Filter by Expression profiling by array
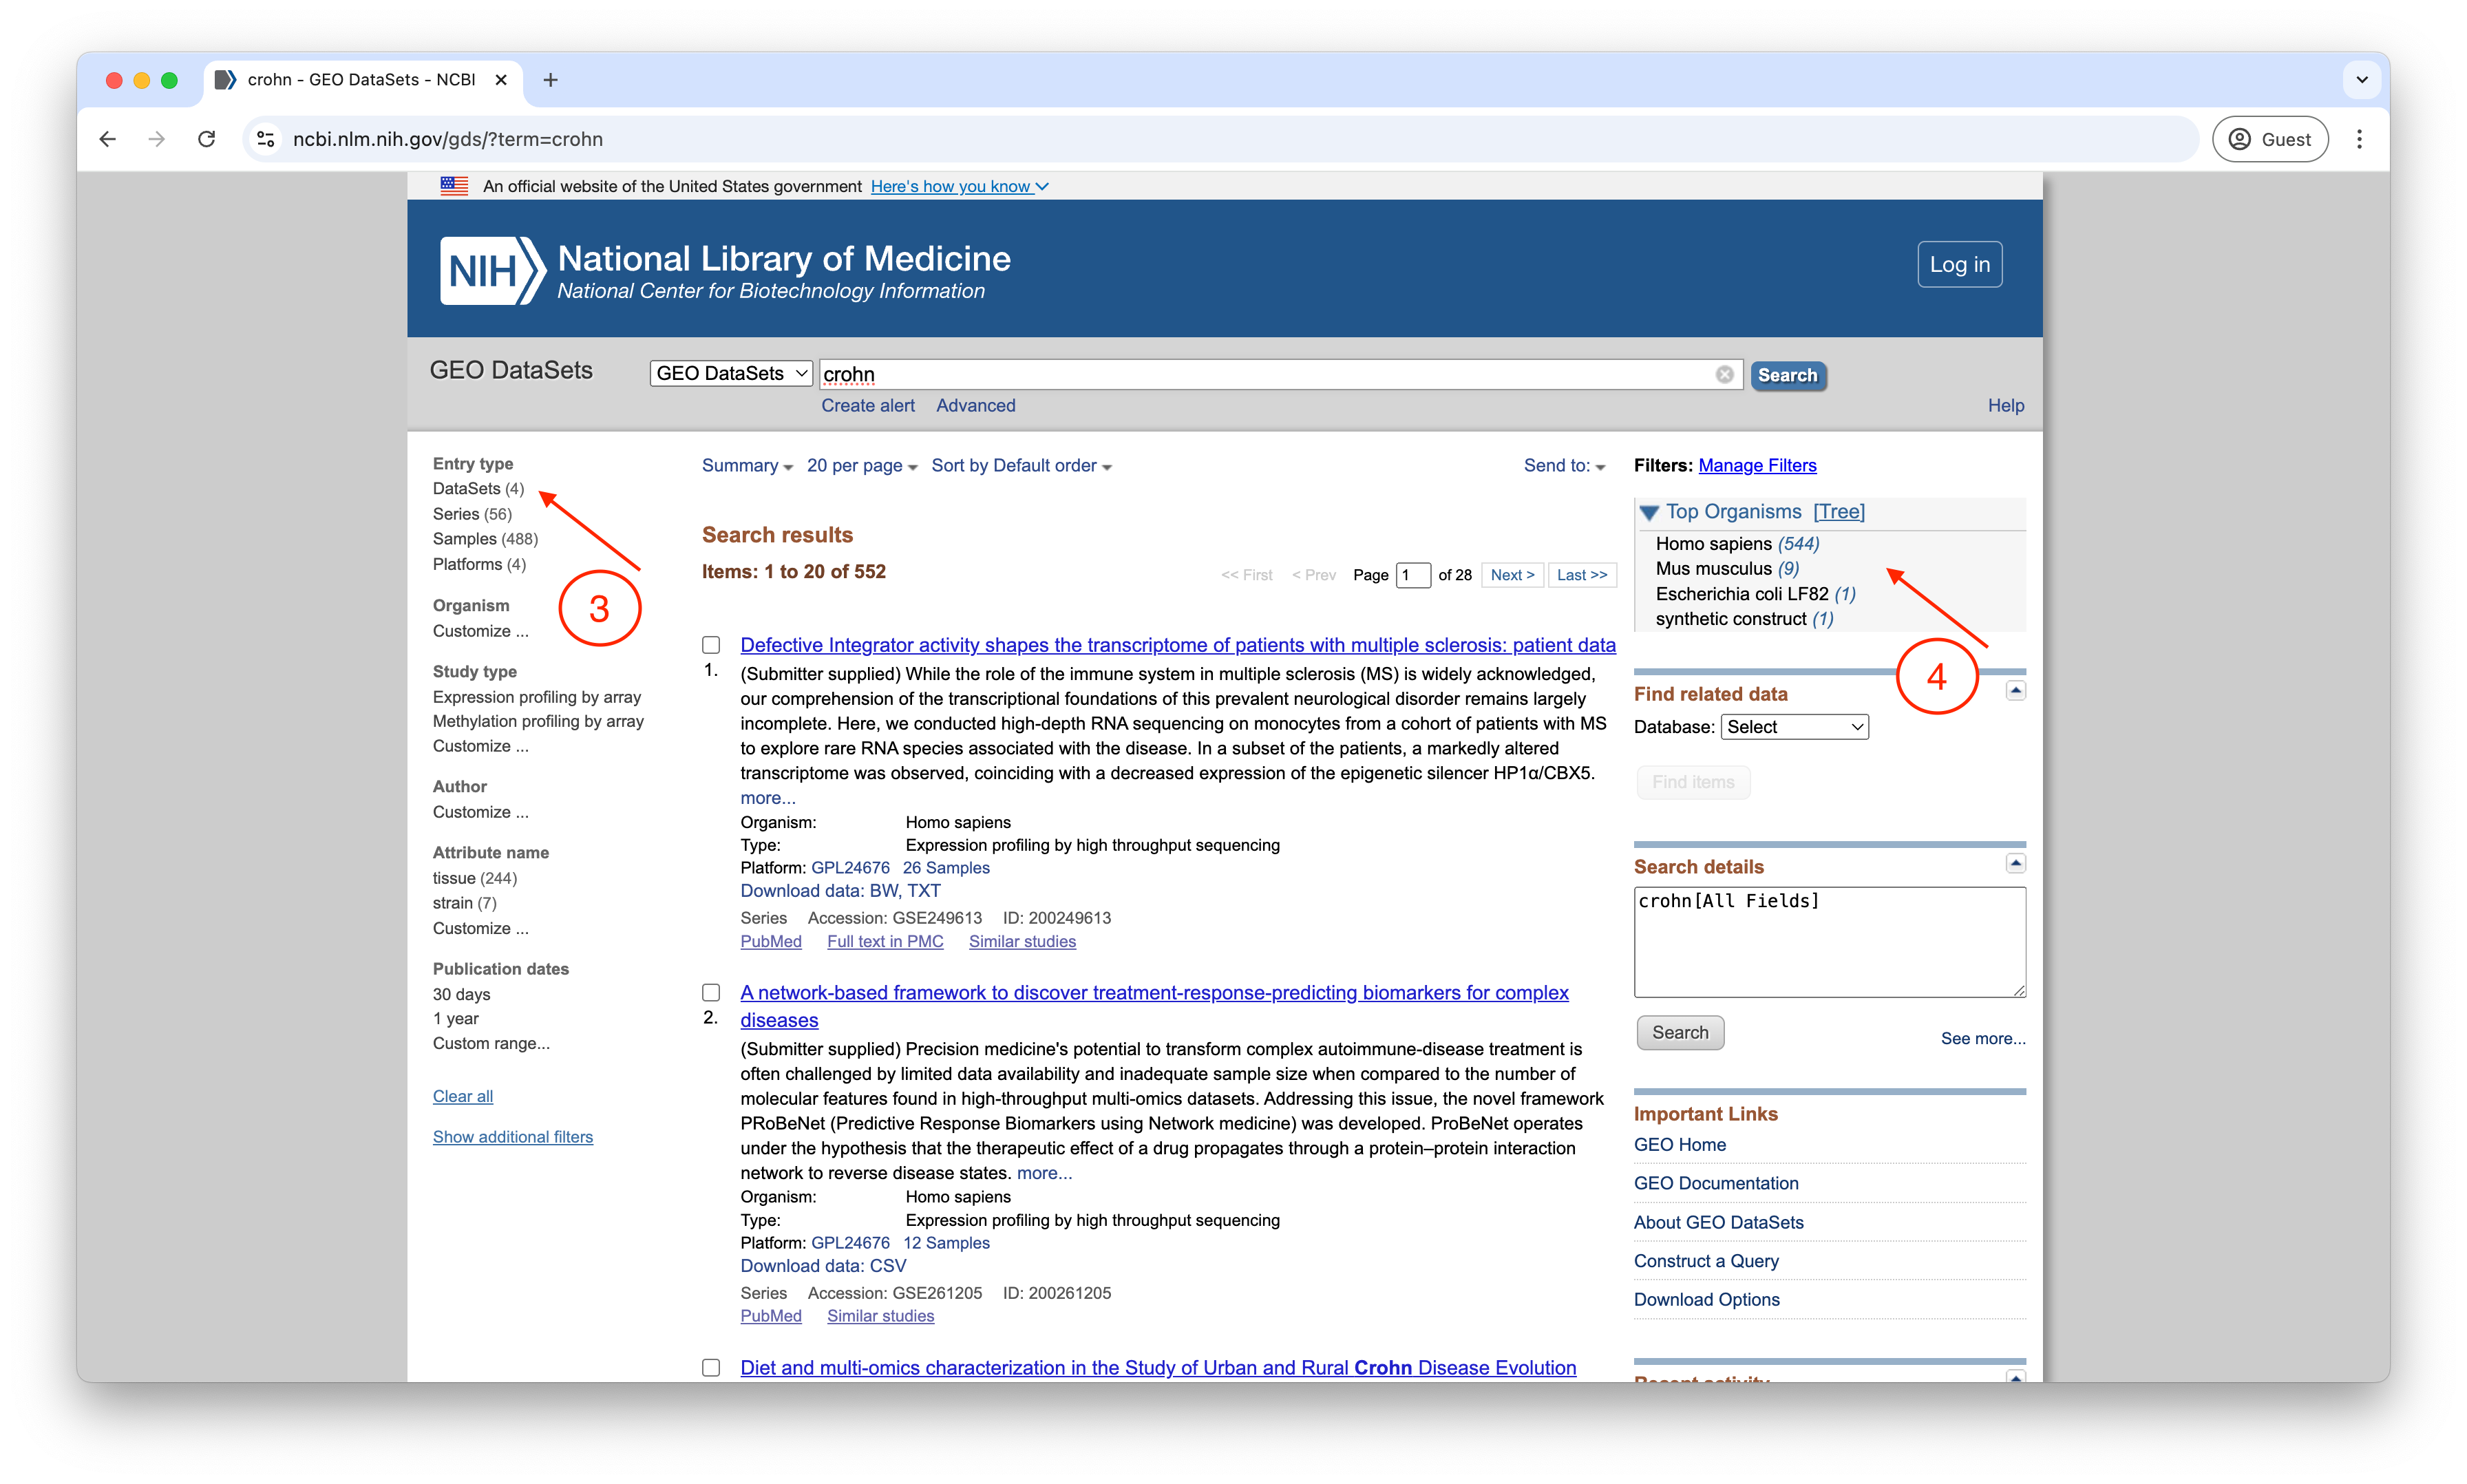 coord(537,697)
